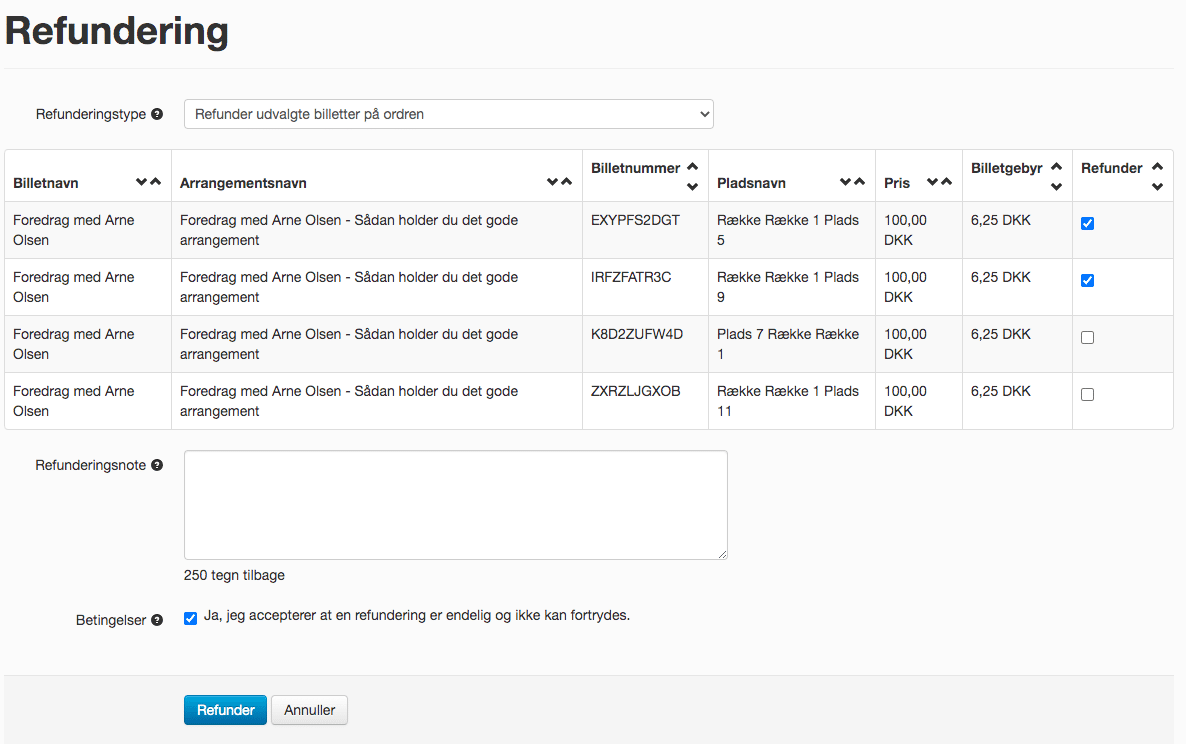This screenshot has width=1186, height=744.
Task: Open help icon next to Refunderingstype
Action: (157, 114)
